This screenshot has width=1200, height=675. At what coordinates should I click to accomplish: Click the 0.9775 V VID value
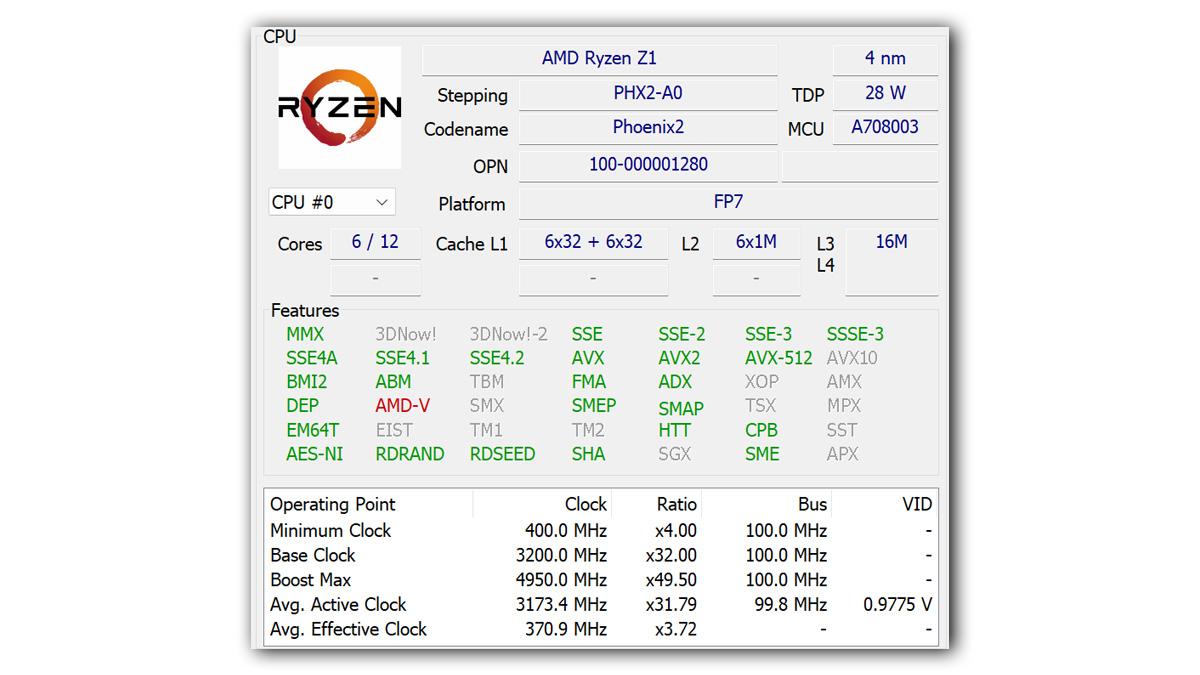(897, 605)
